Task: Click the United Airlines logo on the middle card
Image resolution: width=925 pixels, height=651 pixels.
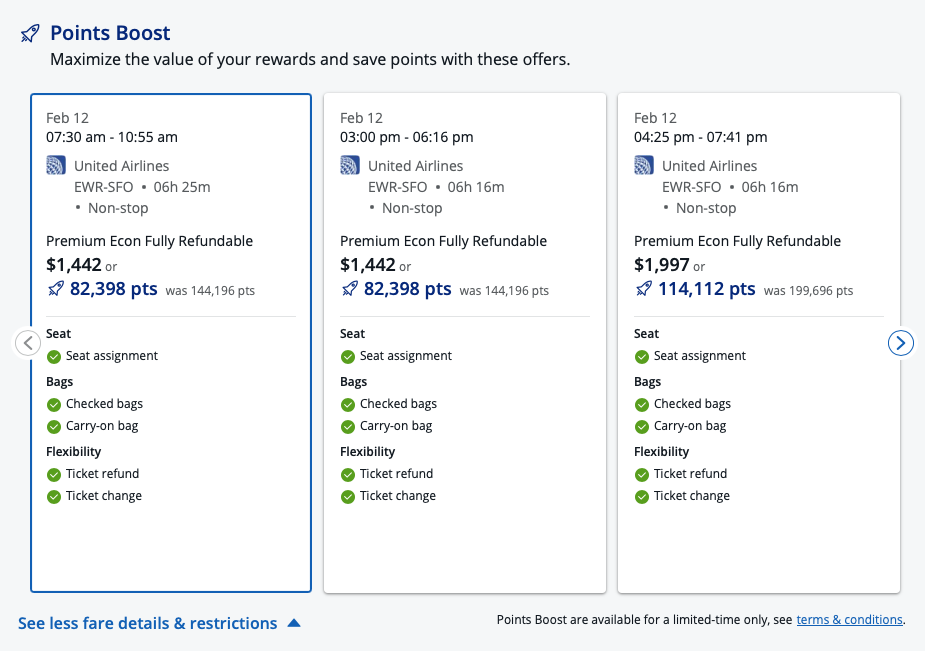Action: (x=349, y=165)
